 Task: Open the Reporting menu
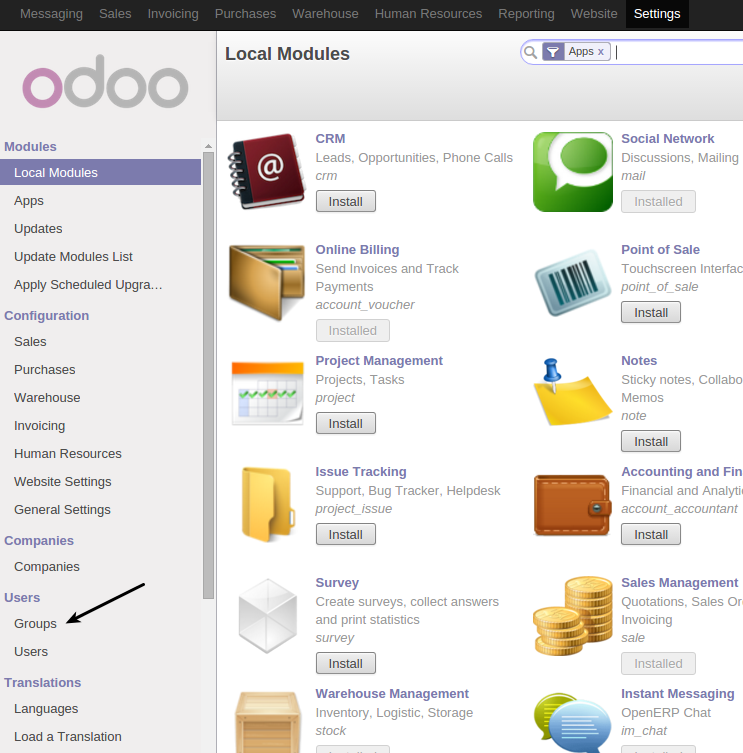pos(526,14)
